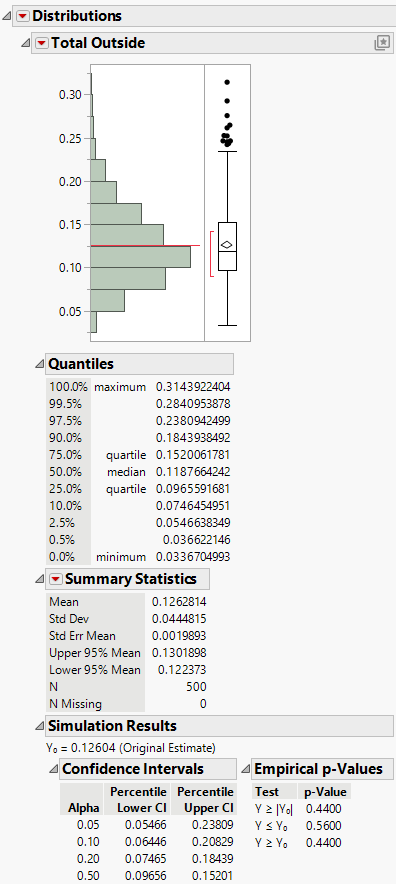Collapse the Empirical p-Values section
396x884 pixels.
[245, 769]
